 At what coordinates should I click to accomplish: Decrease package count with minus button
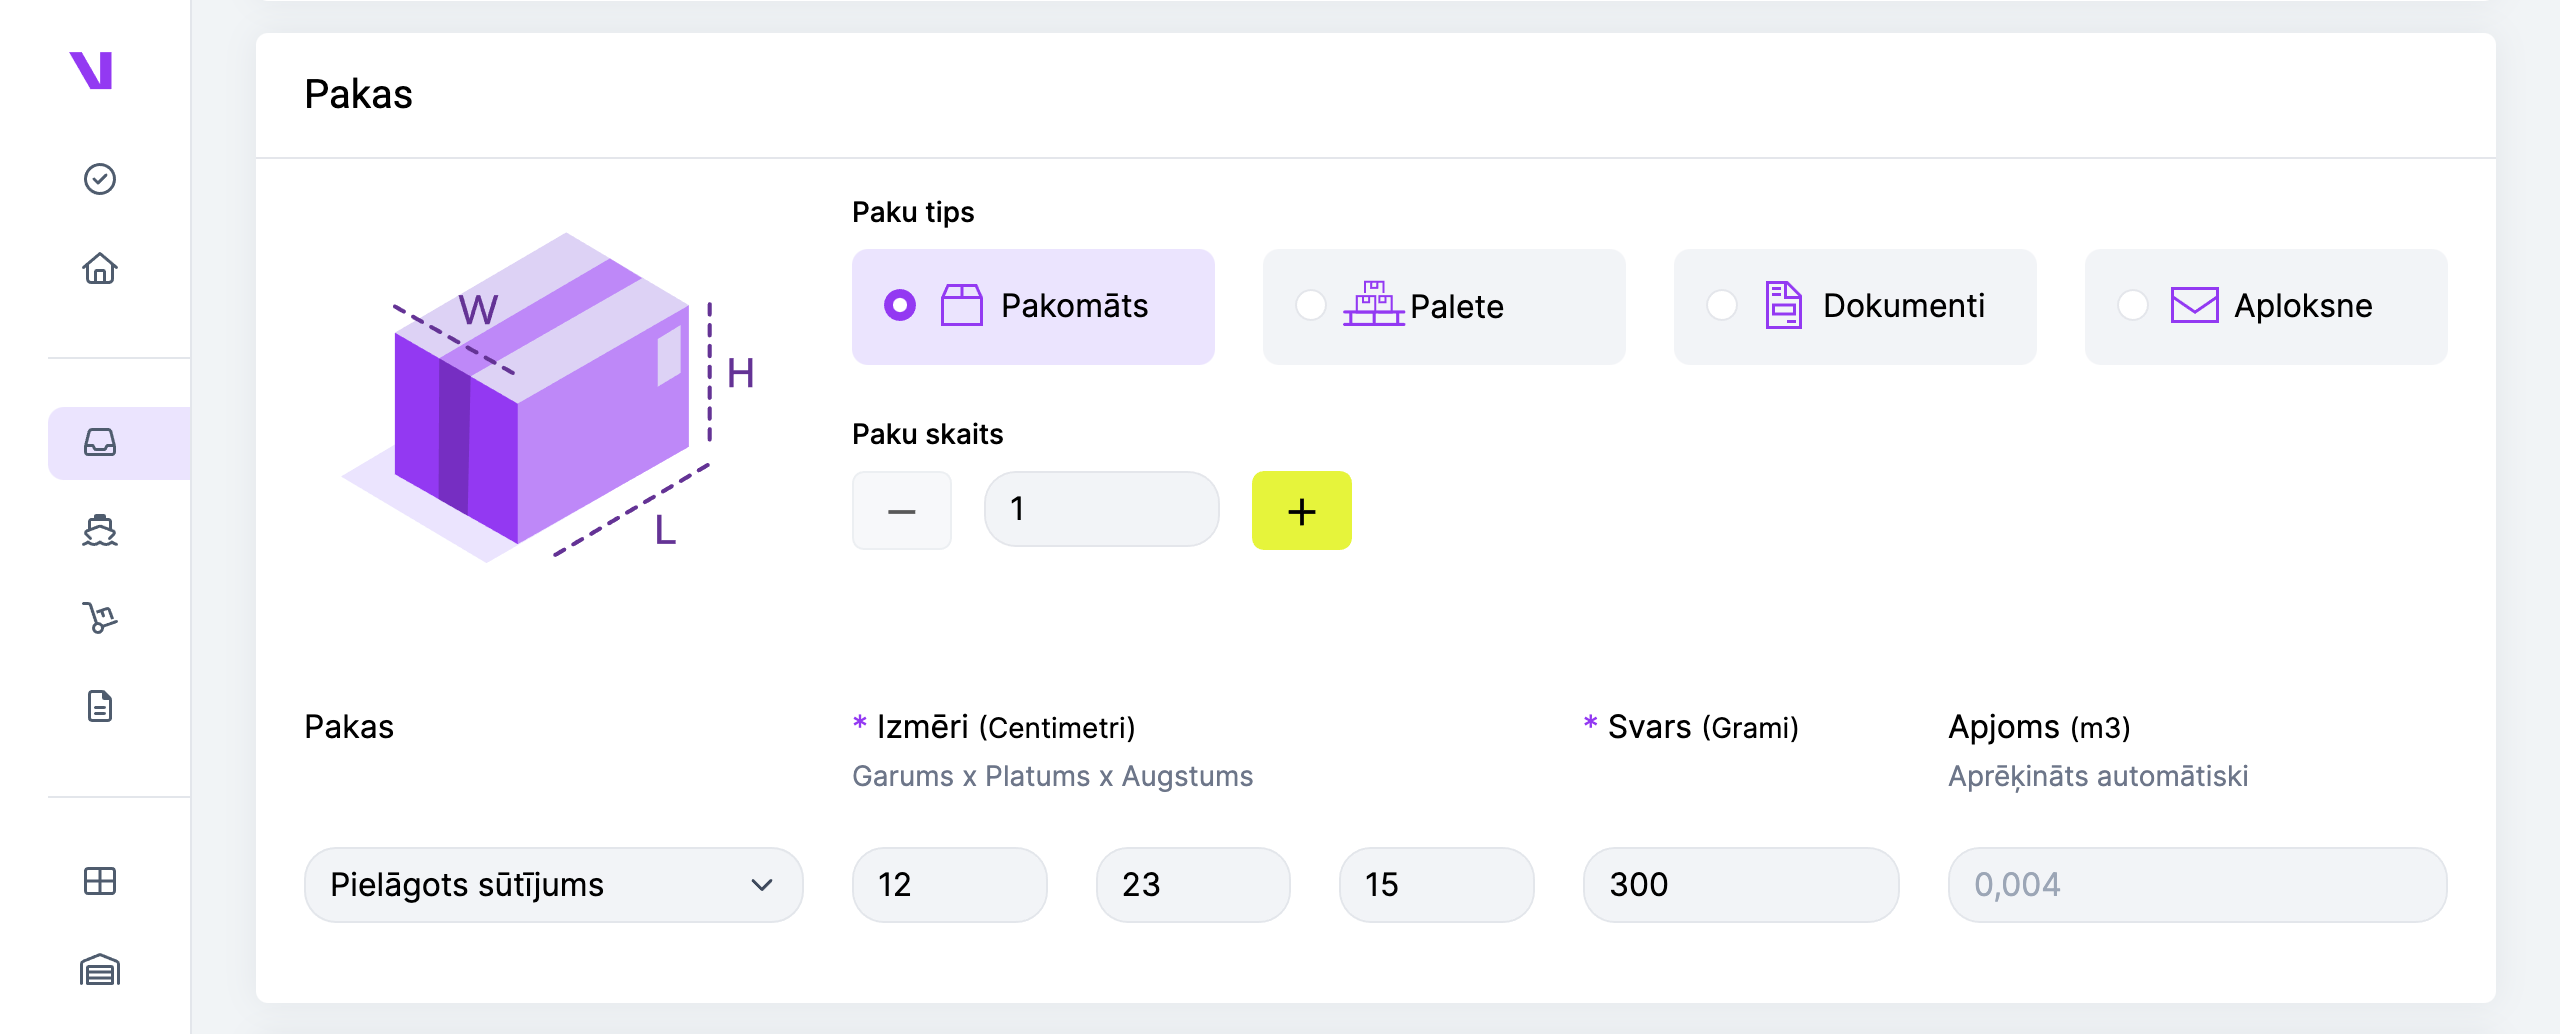pyautogui.click(x=902, y=510)
